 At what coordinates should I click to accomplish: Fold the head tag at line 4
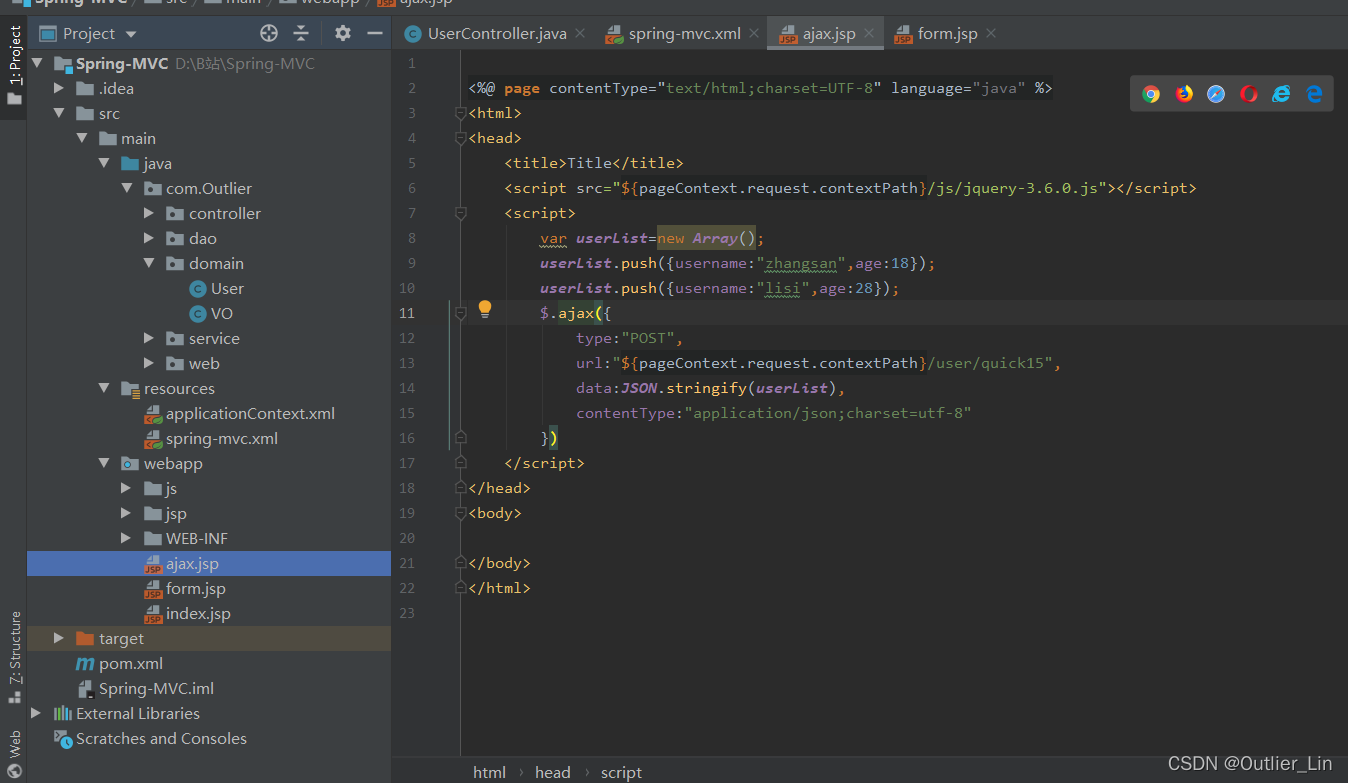[x=461, y=138]
